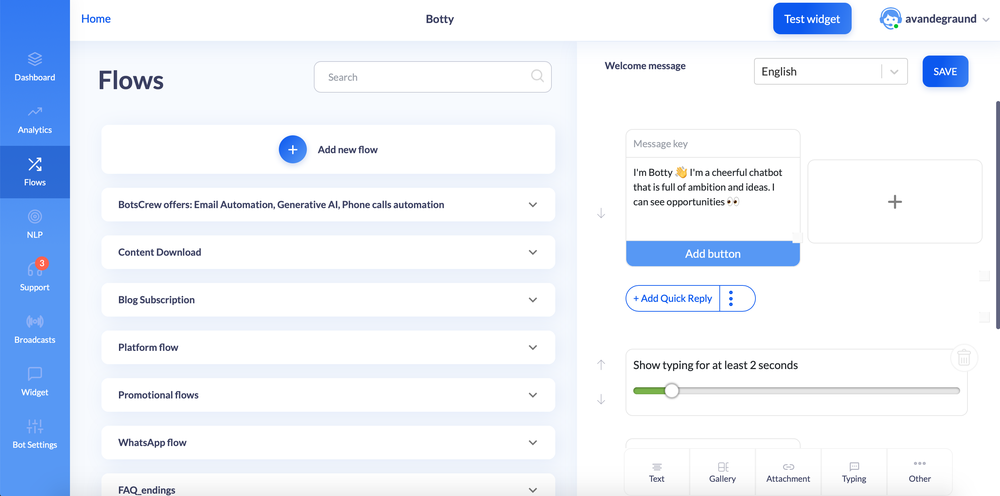Click Add button on message card
Image resolution: width=1000 pixels, height=496 pixels.
click(713, 254)
